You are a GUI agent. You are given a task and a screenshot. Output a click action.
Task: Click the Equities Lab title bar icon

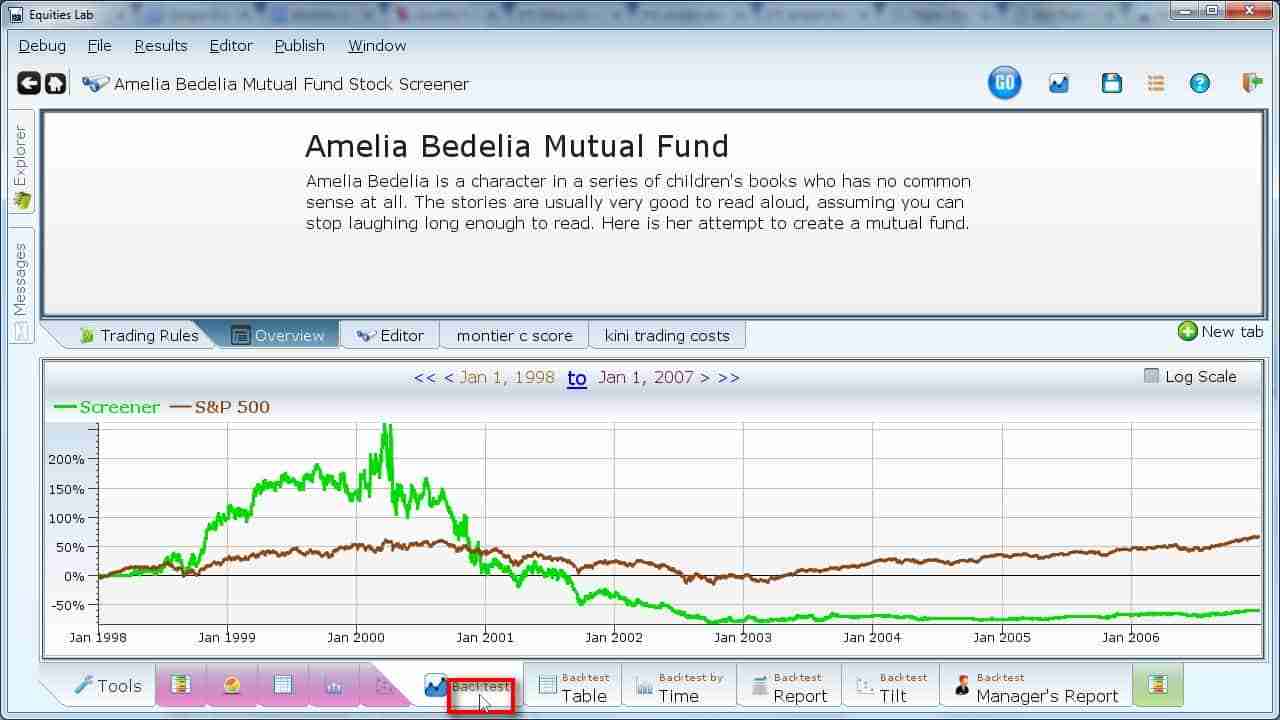point(15,14)
